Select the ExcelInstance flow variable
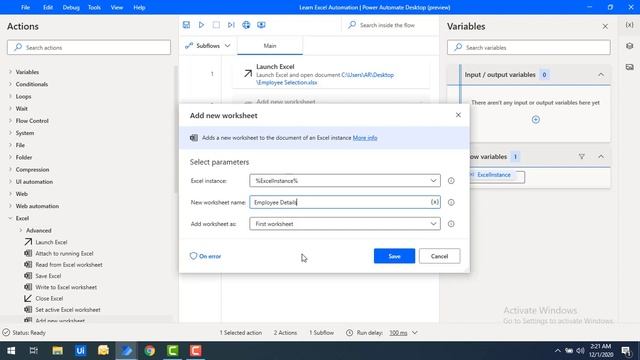 494,175
